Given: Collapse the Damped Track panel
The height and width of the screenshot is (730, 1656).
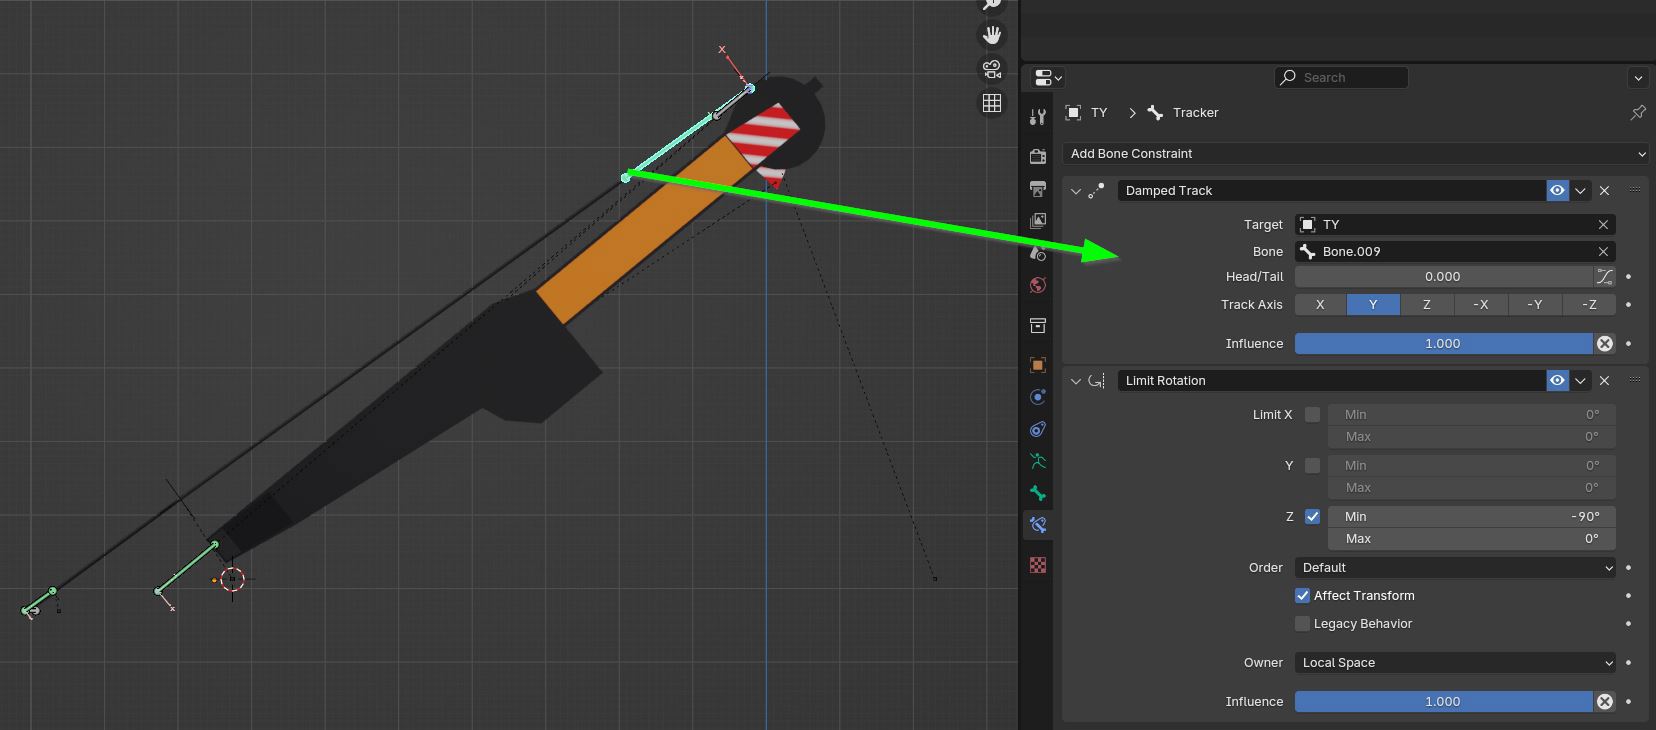Looking at the screenshot, I should click(x=1076, y=190).
